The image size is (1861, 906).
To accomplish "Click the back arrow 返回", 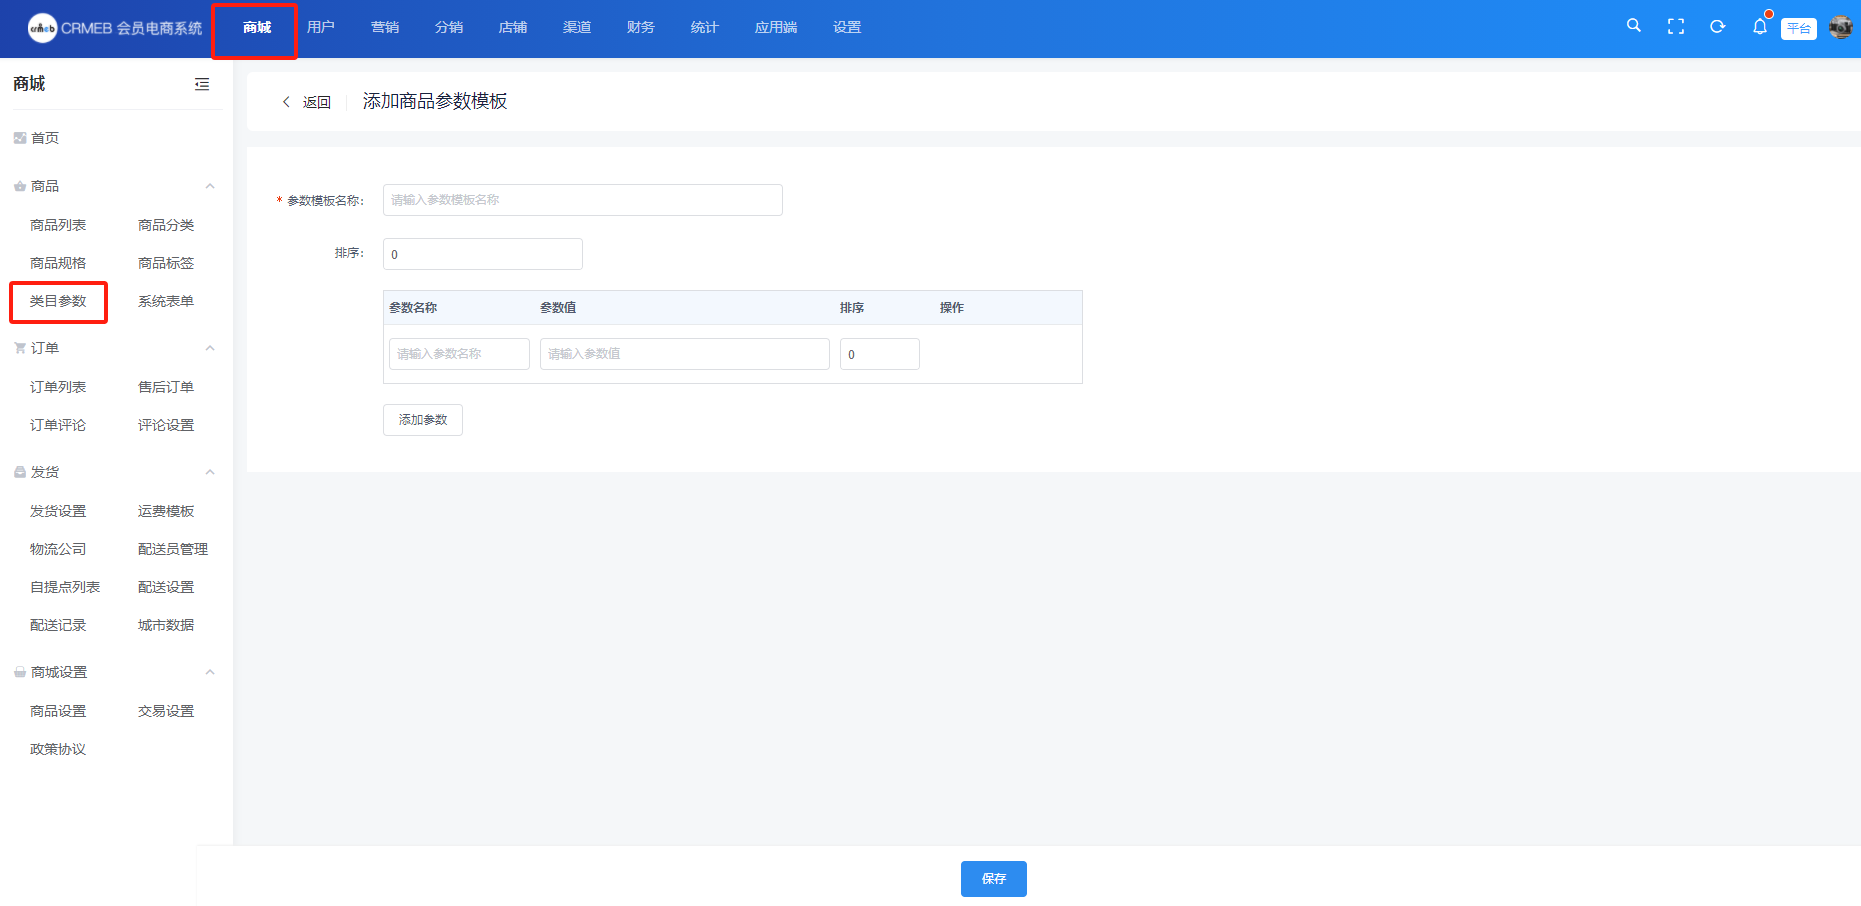I will tap(306, 102).
